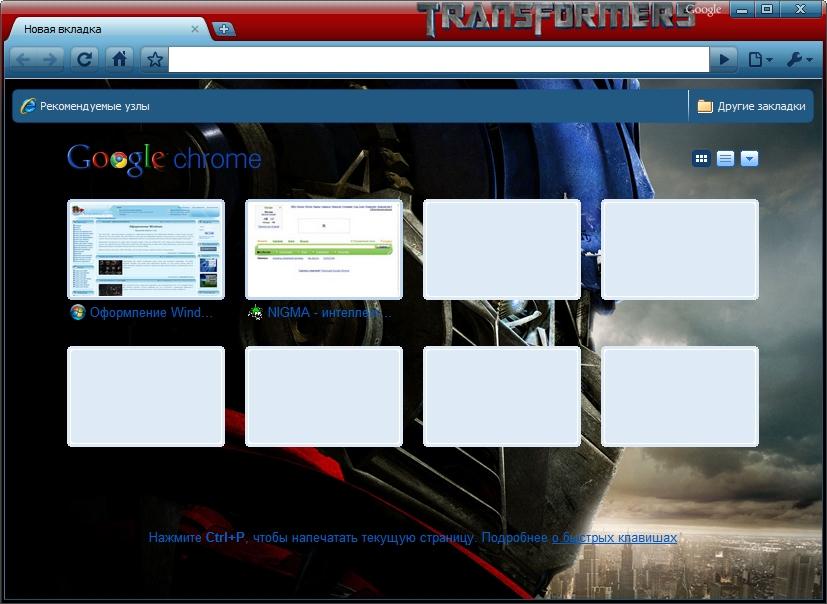Open the о быстрых клавишах link
The image size is (827, 604).
click(x=614, y=538)
